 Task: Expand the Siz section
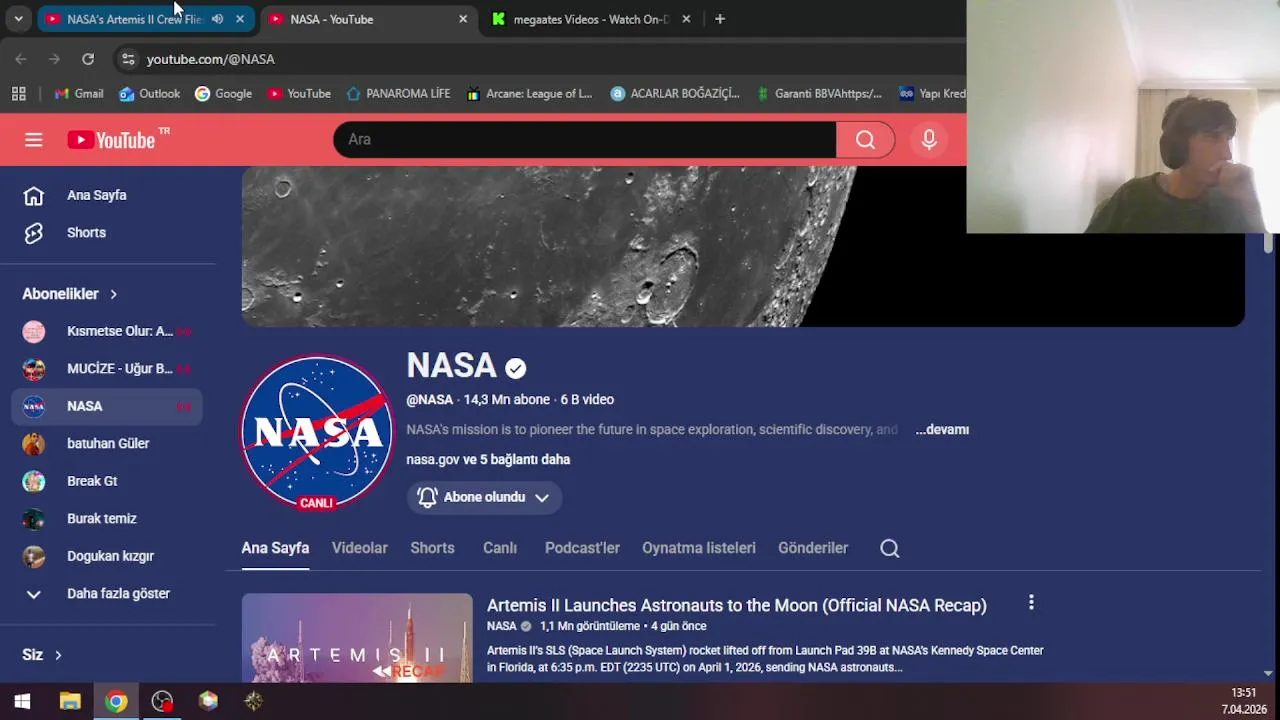tap(42, 655)
